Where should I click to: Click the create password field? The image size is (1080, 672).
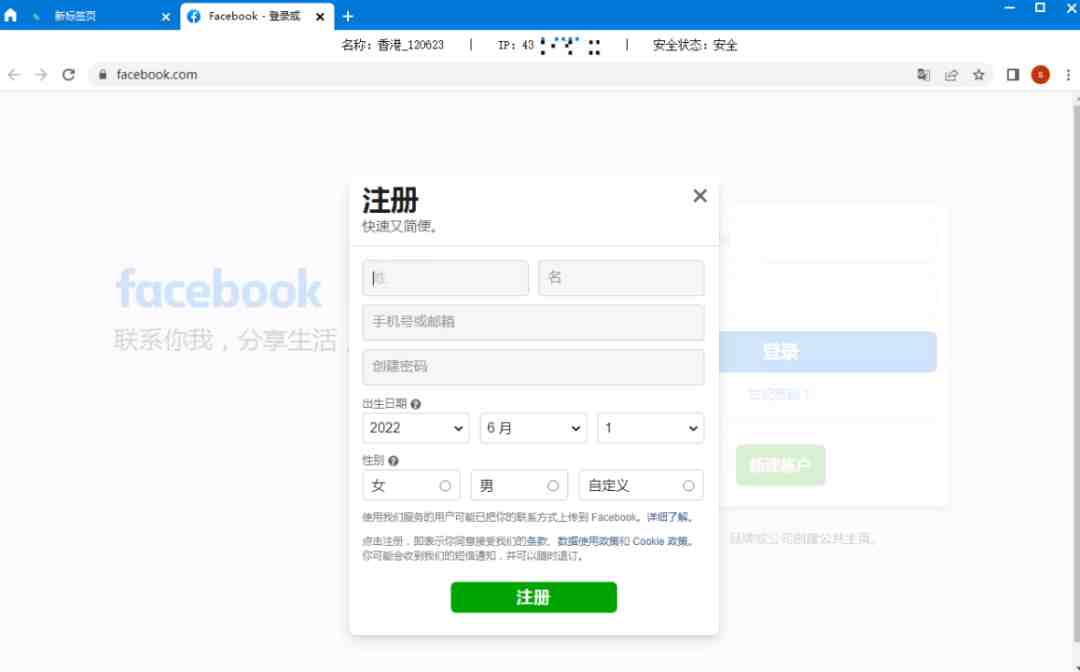[533, 367]
